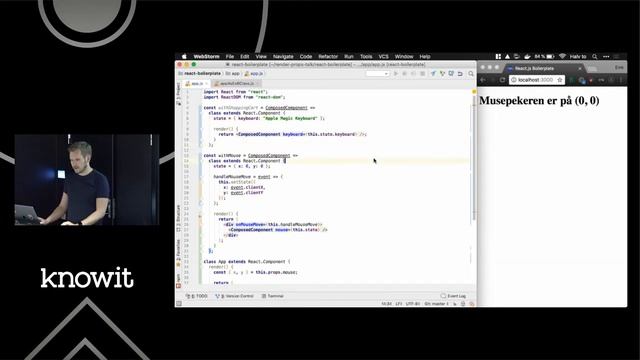The image size is (640, 360).
Task: Open the Structure tool window sidebar tab
Action: click(178, 218)
